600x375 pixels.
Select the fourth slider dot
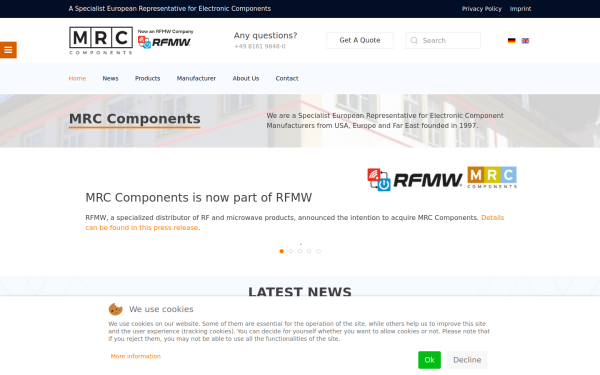[x=309, y=251]
